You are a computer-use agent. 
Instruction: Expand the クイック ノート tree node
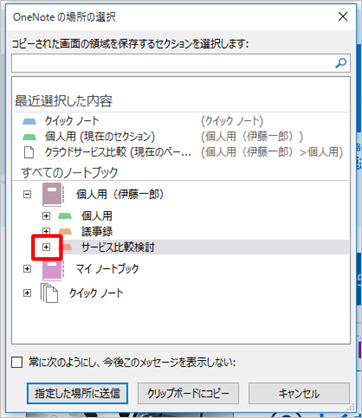(27, 293)
